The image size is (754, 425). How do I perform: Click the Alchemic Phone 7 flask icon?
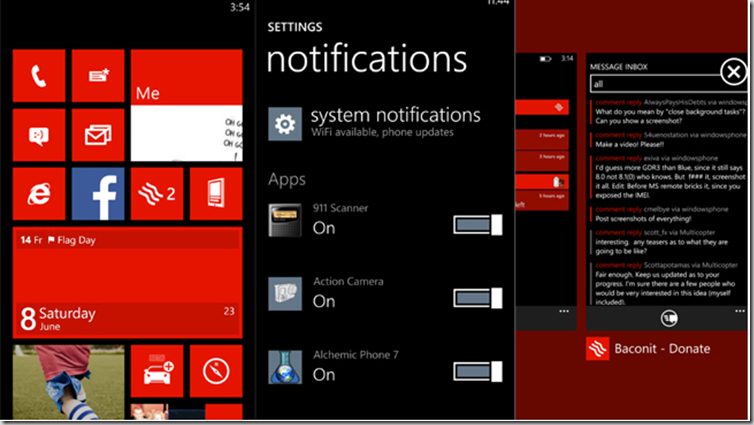click(285, 367)
